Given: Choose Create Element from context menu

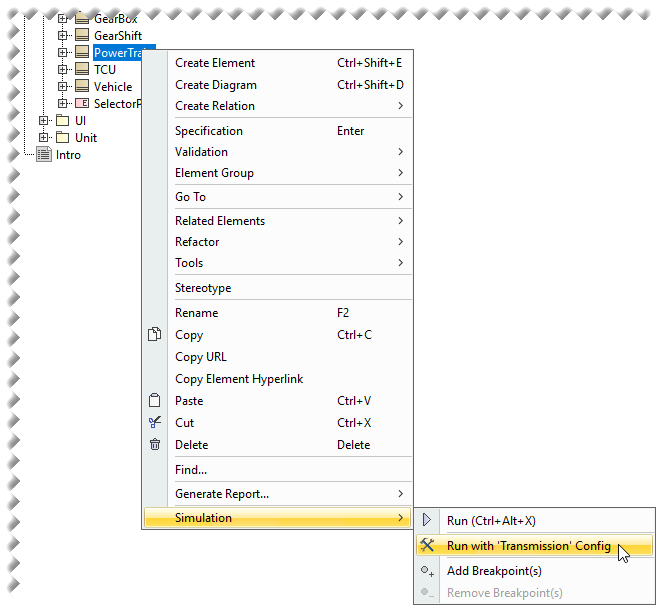Looking at the screenshot, I should (277, 63).
